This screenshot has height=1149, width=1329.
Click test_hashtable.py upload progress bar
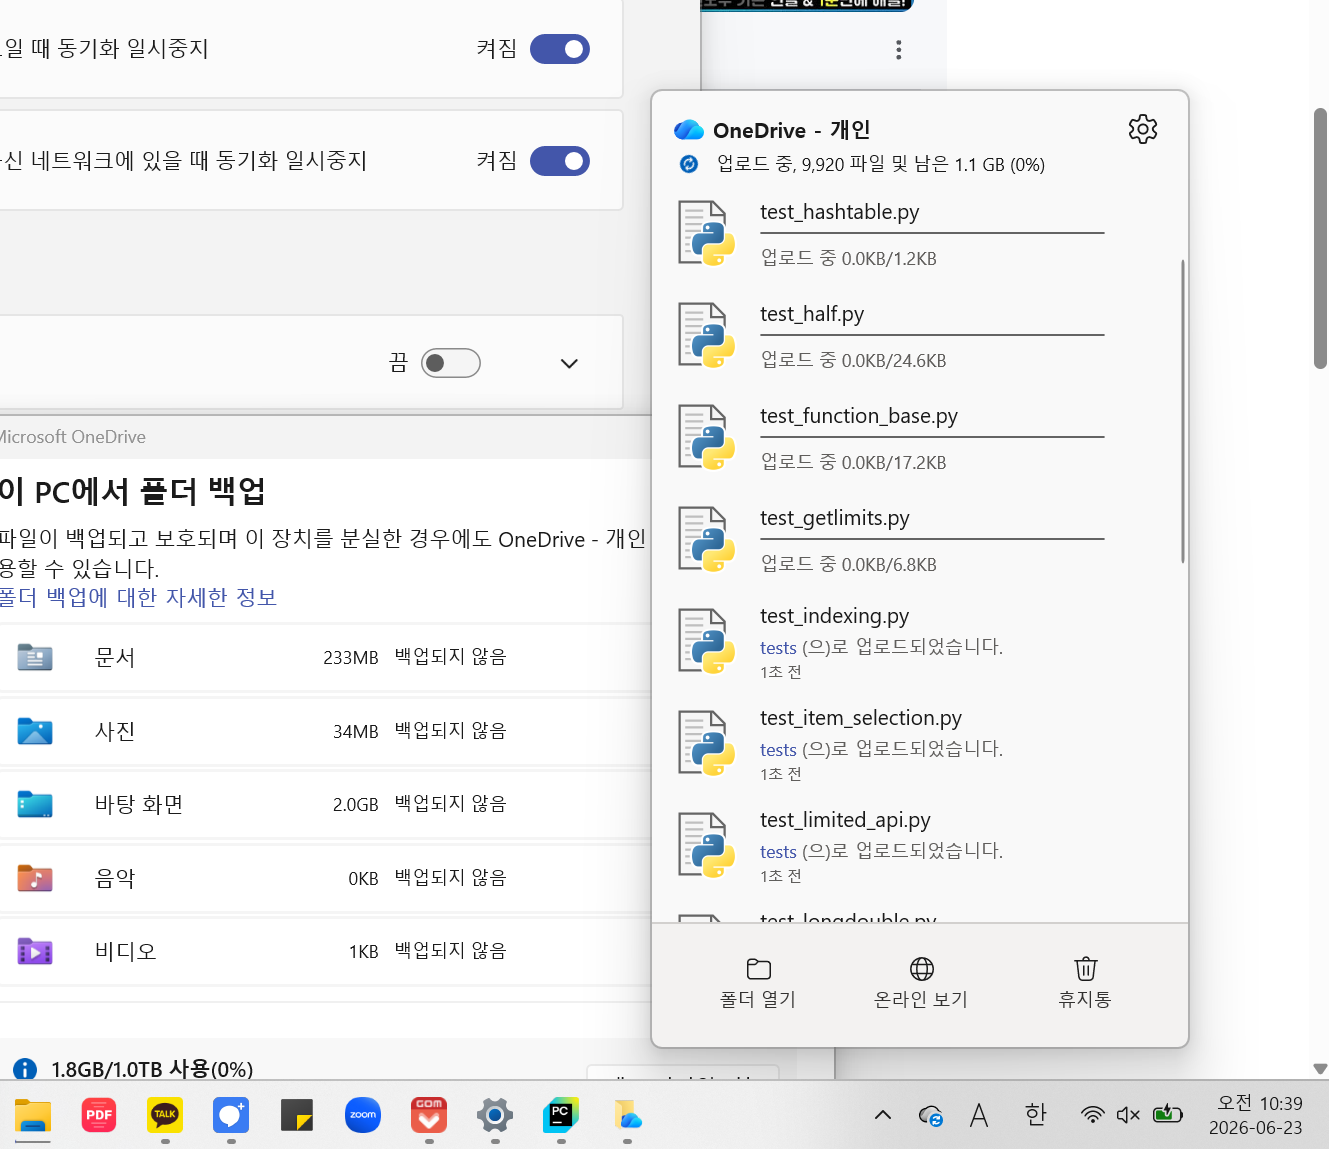pyautogui.click(x=932, y=233)
